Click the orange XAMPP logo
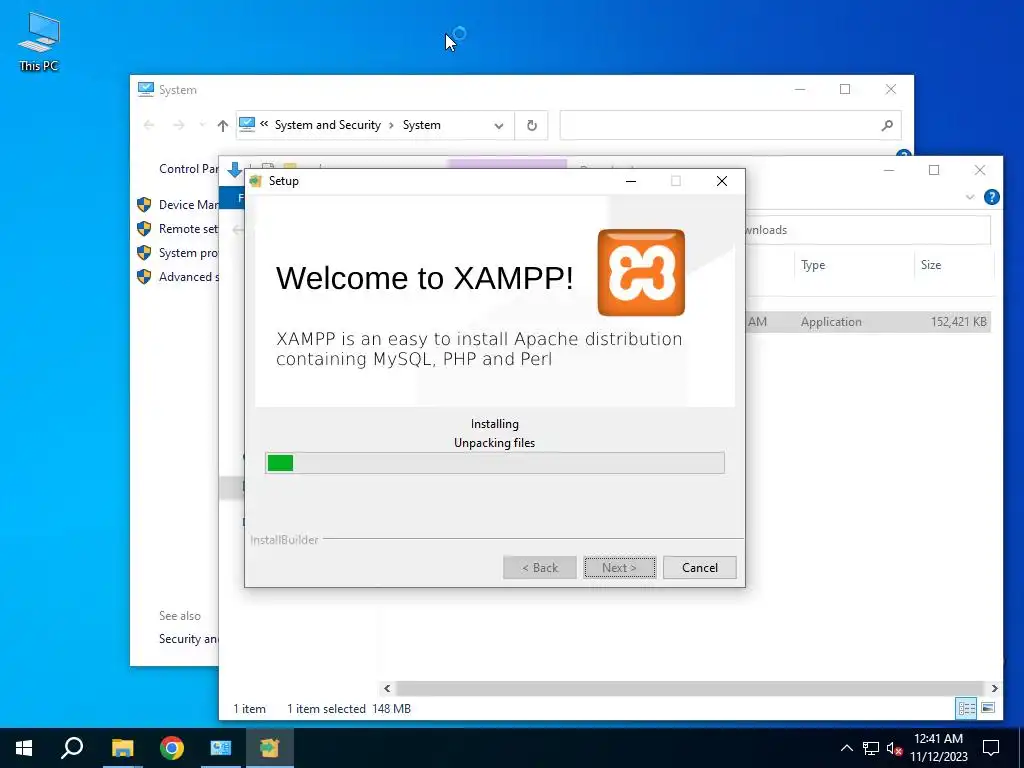1024x768 pixels. (x=641, y=272)
